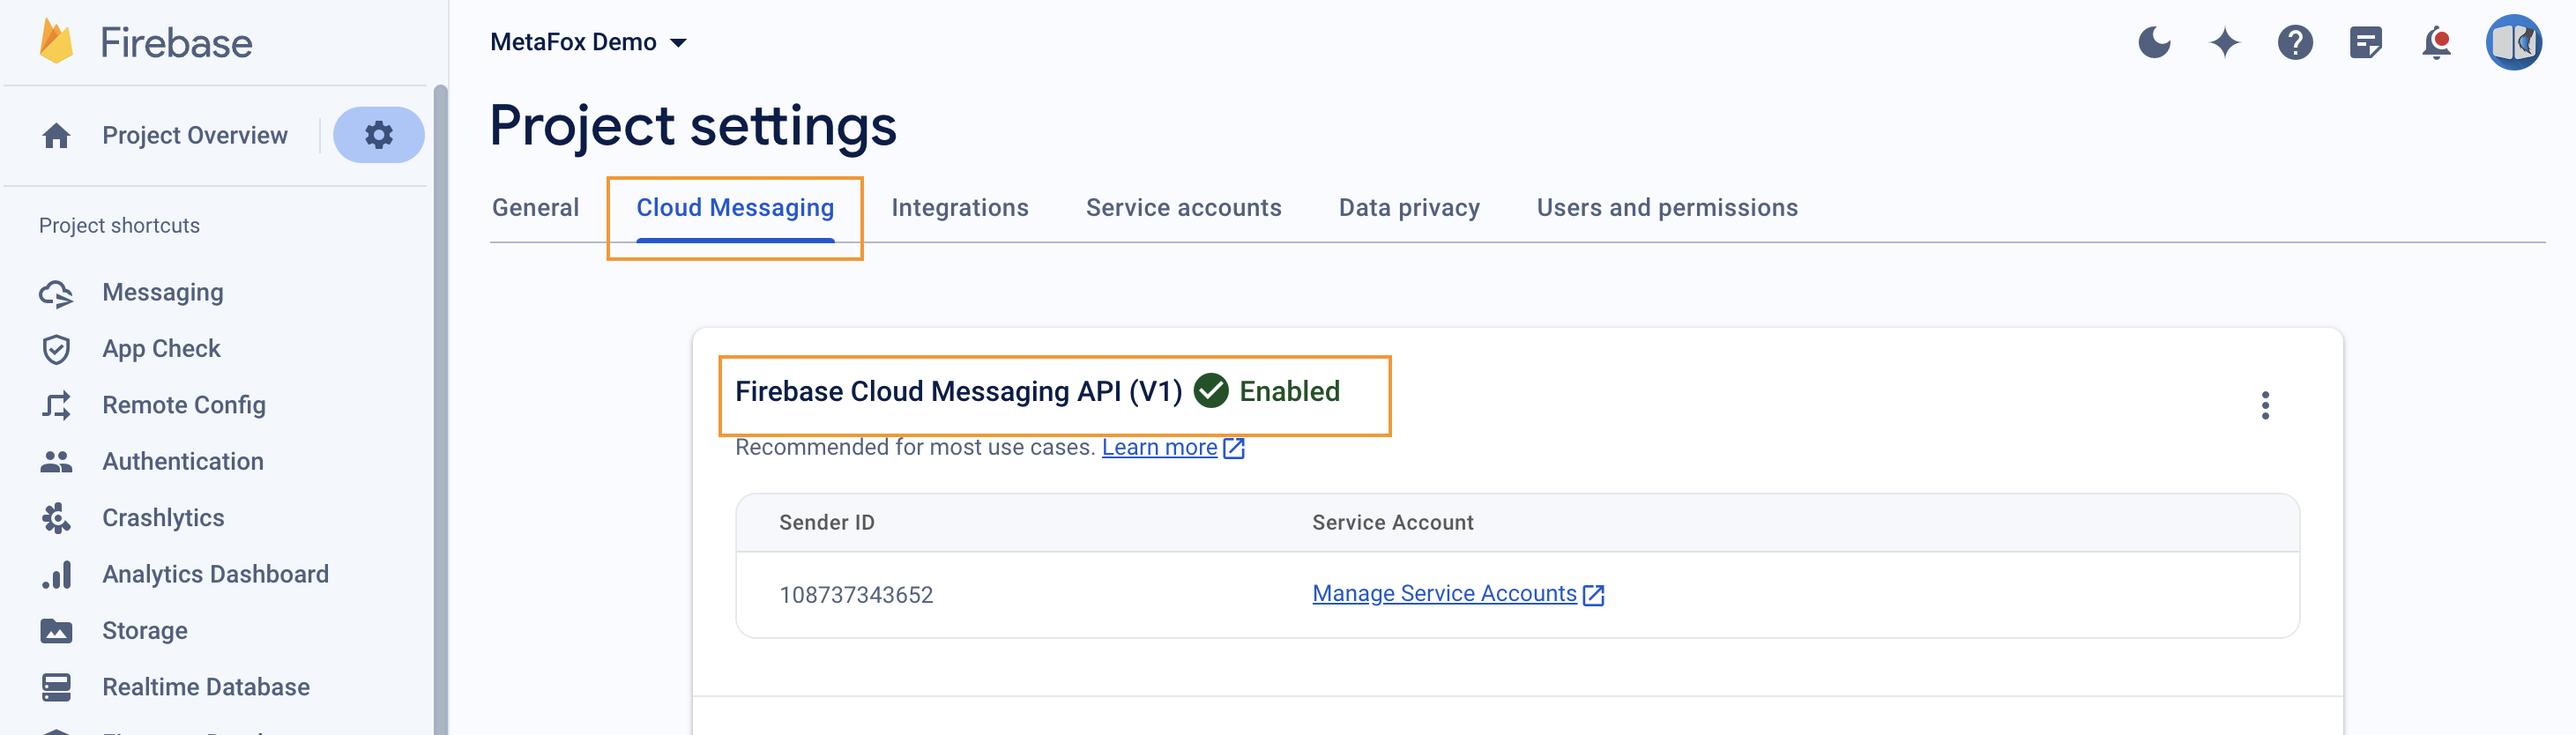
Task: Open the Integrations tab
Action: (959, 208)
